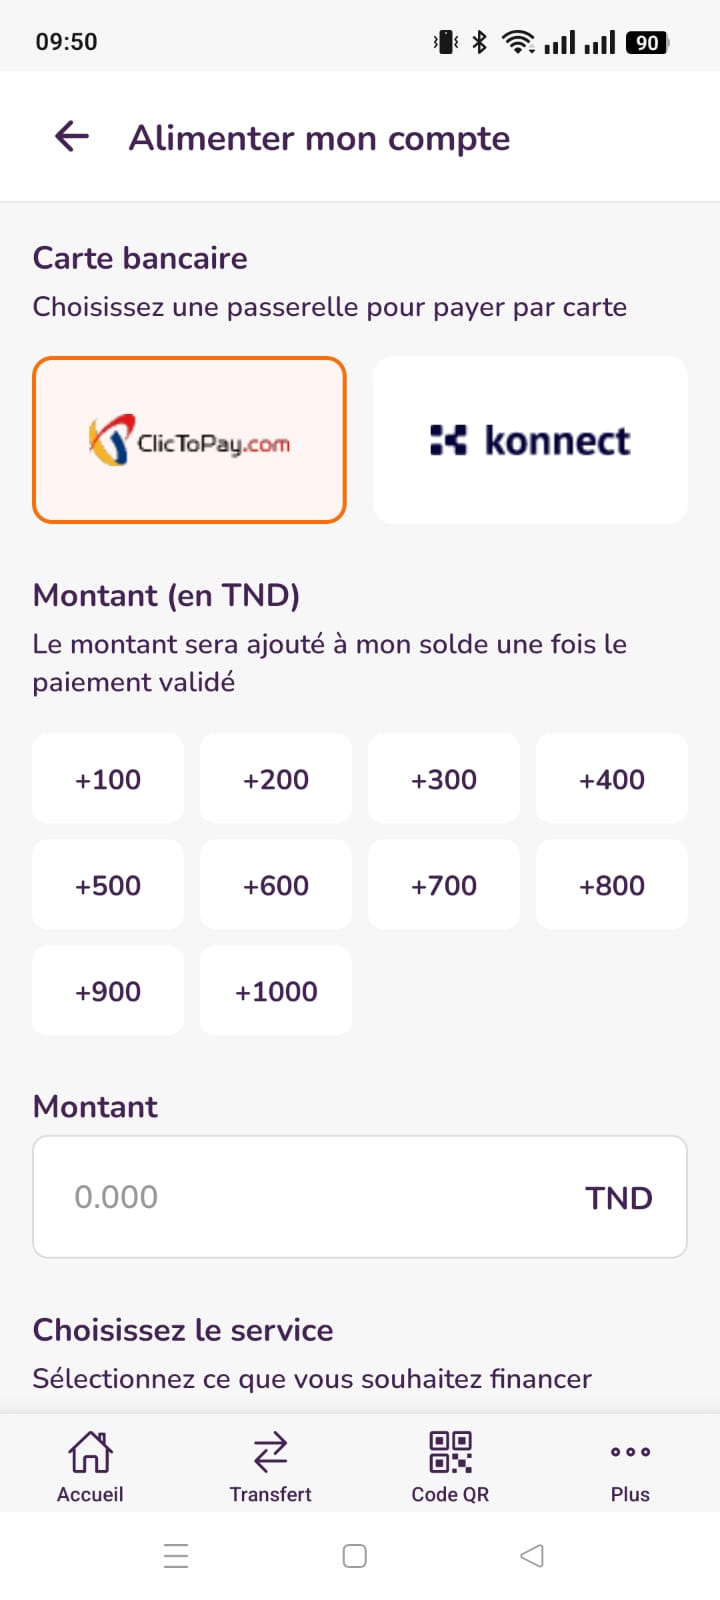Tap the +100 amount chip
This screenshot has height=1600, width=720.
coord(108,779)
